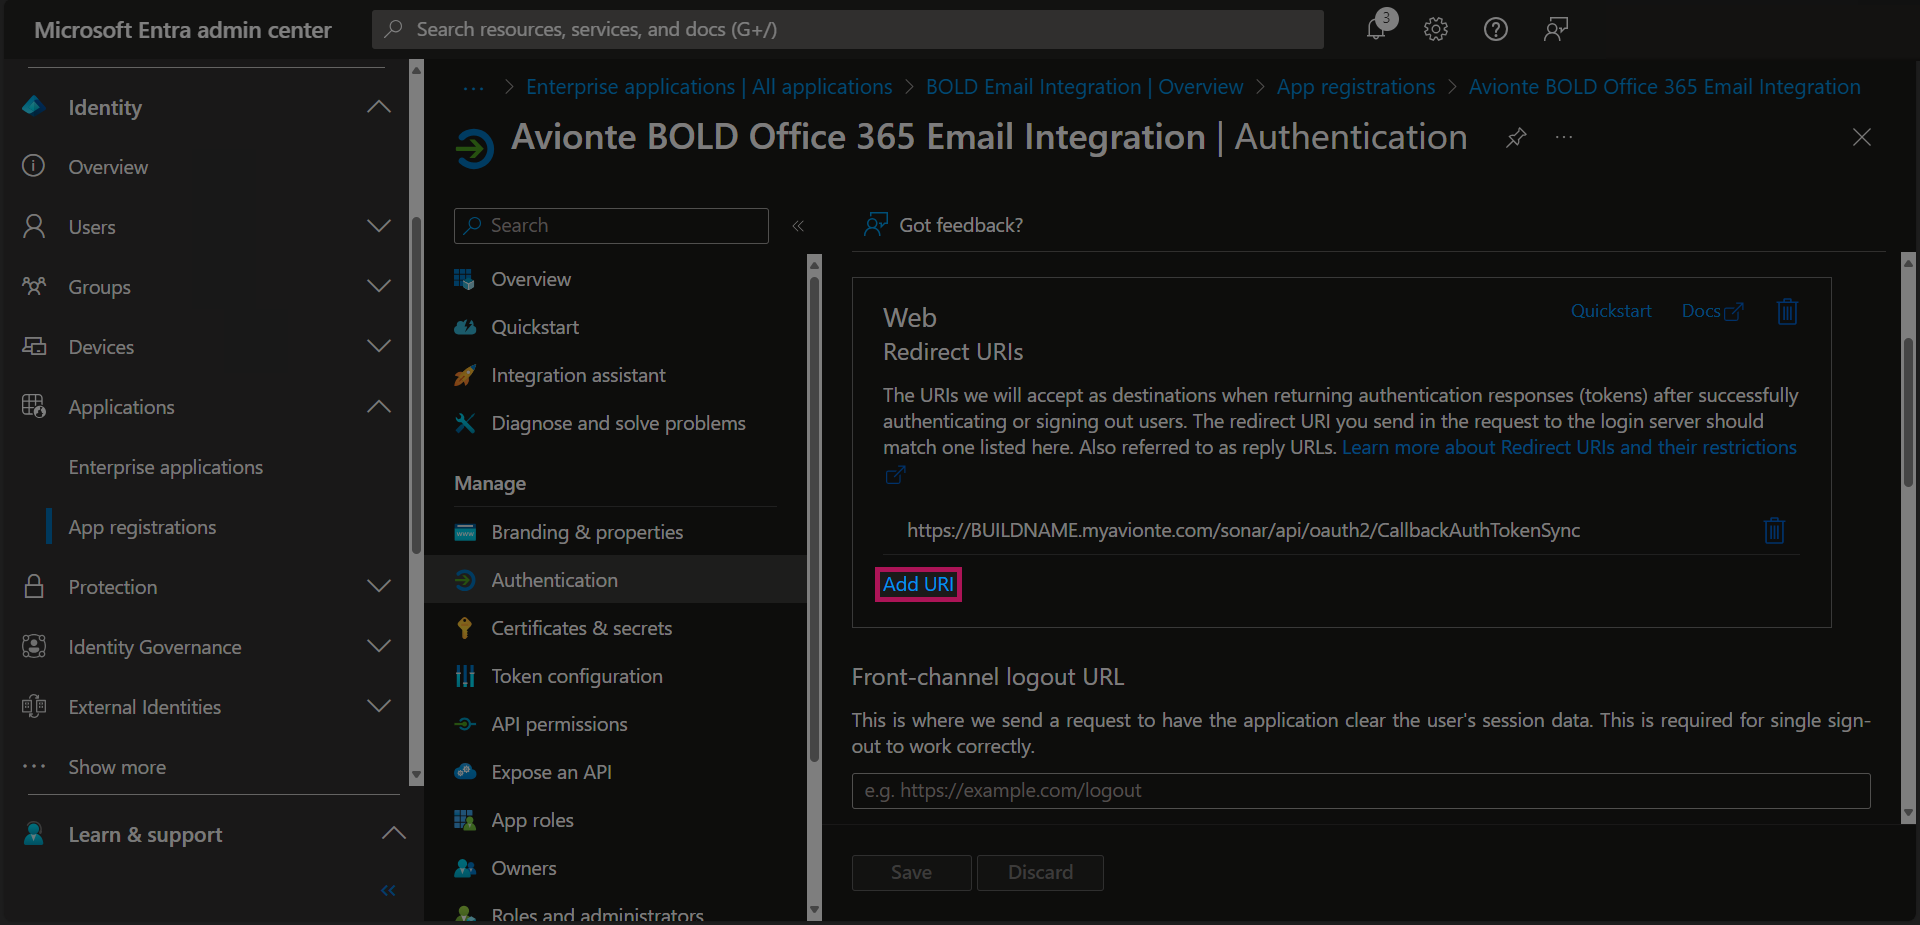The image size is (1920, 925).
Task: Open the notifications bell icon
Action: pos(1377,29)
